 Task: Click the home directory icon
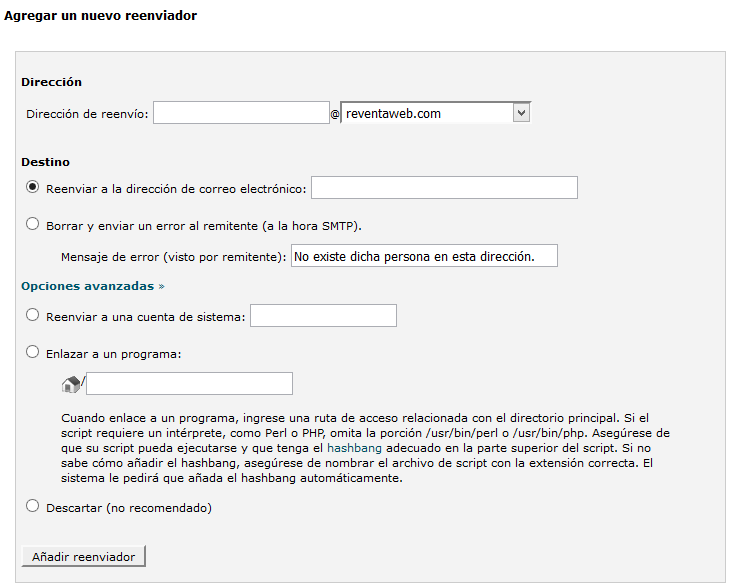70,383
